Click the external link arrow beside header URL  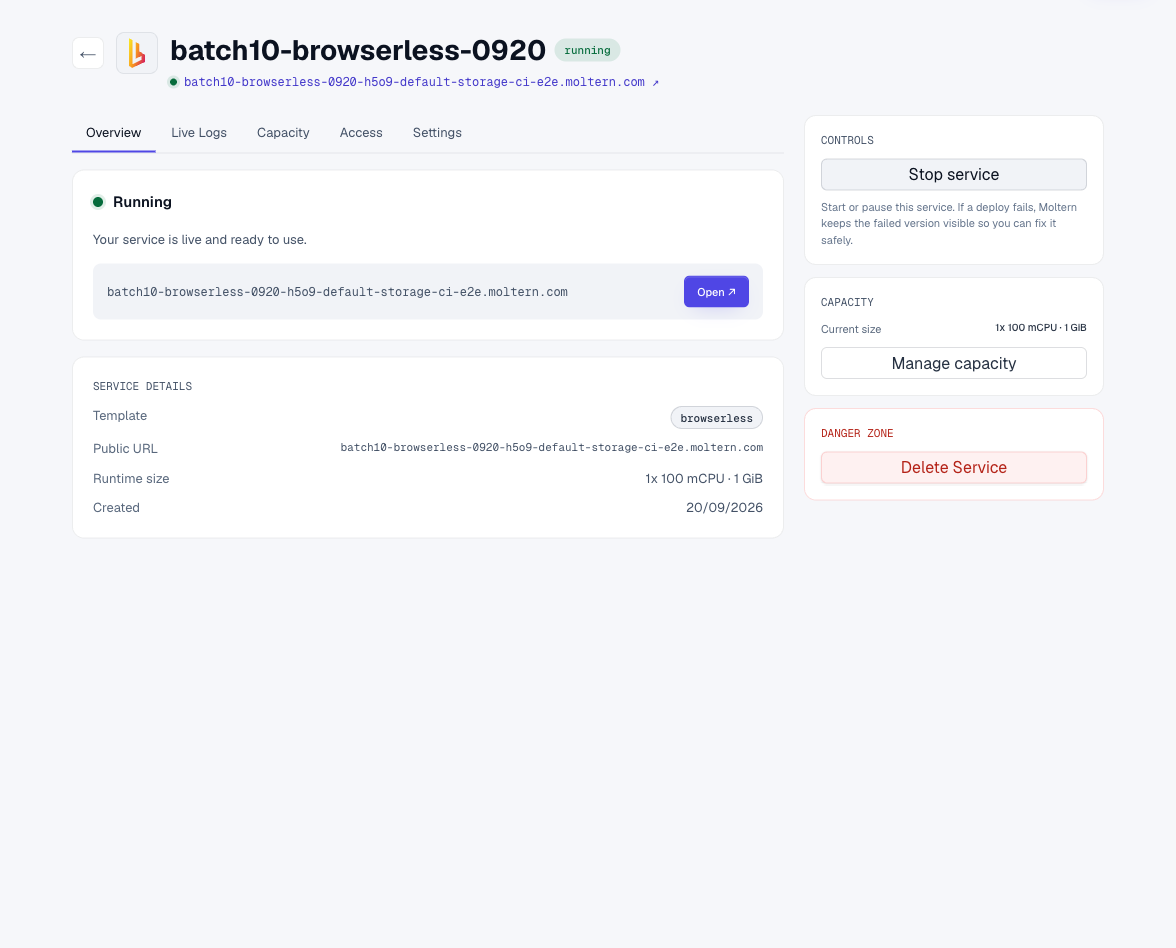click(x=656, y=82)
